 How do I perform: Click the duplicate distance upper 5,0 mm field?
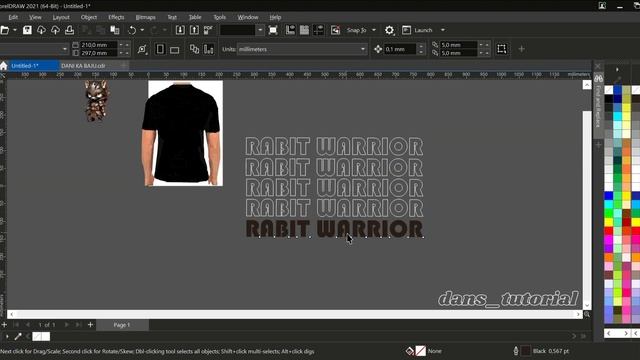[458, 45]
